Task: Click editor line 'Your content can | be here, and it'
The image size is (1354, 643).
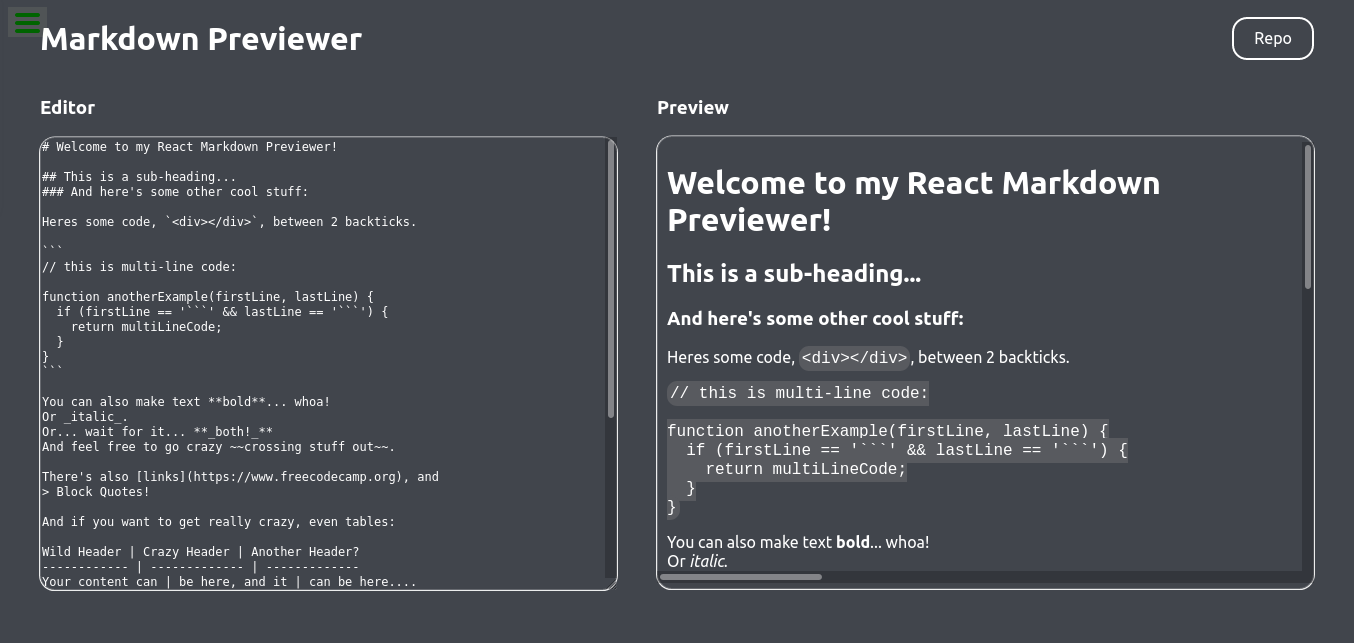Action: point(229,582)
